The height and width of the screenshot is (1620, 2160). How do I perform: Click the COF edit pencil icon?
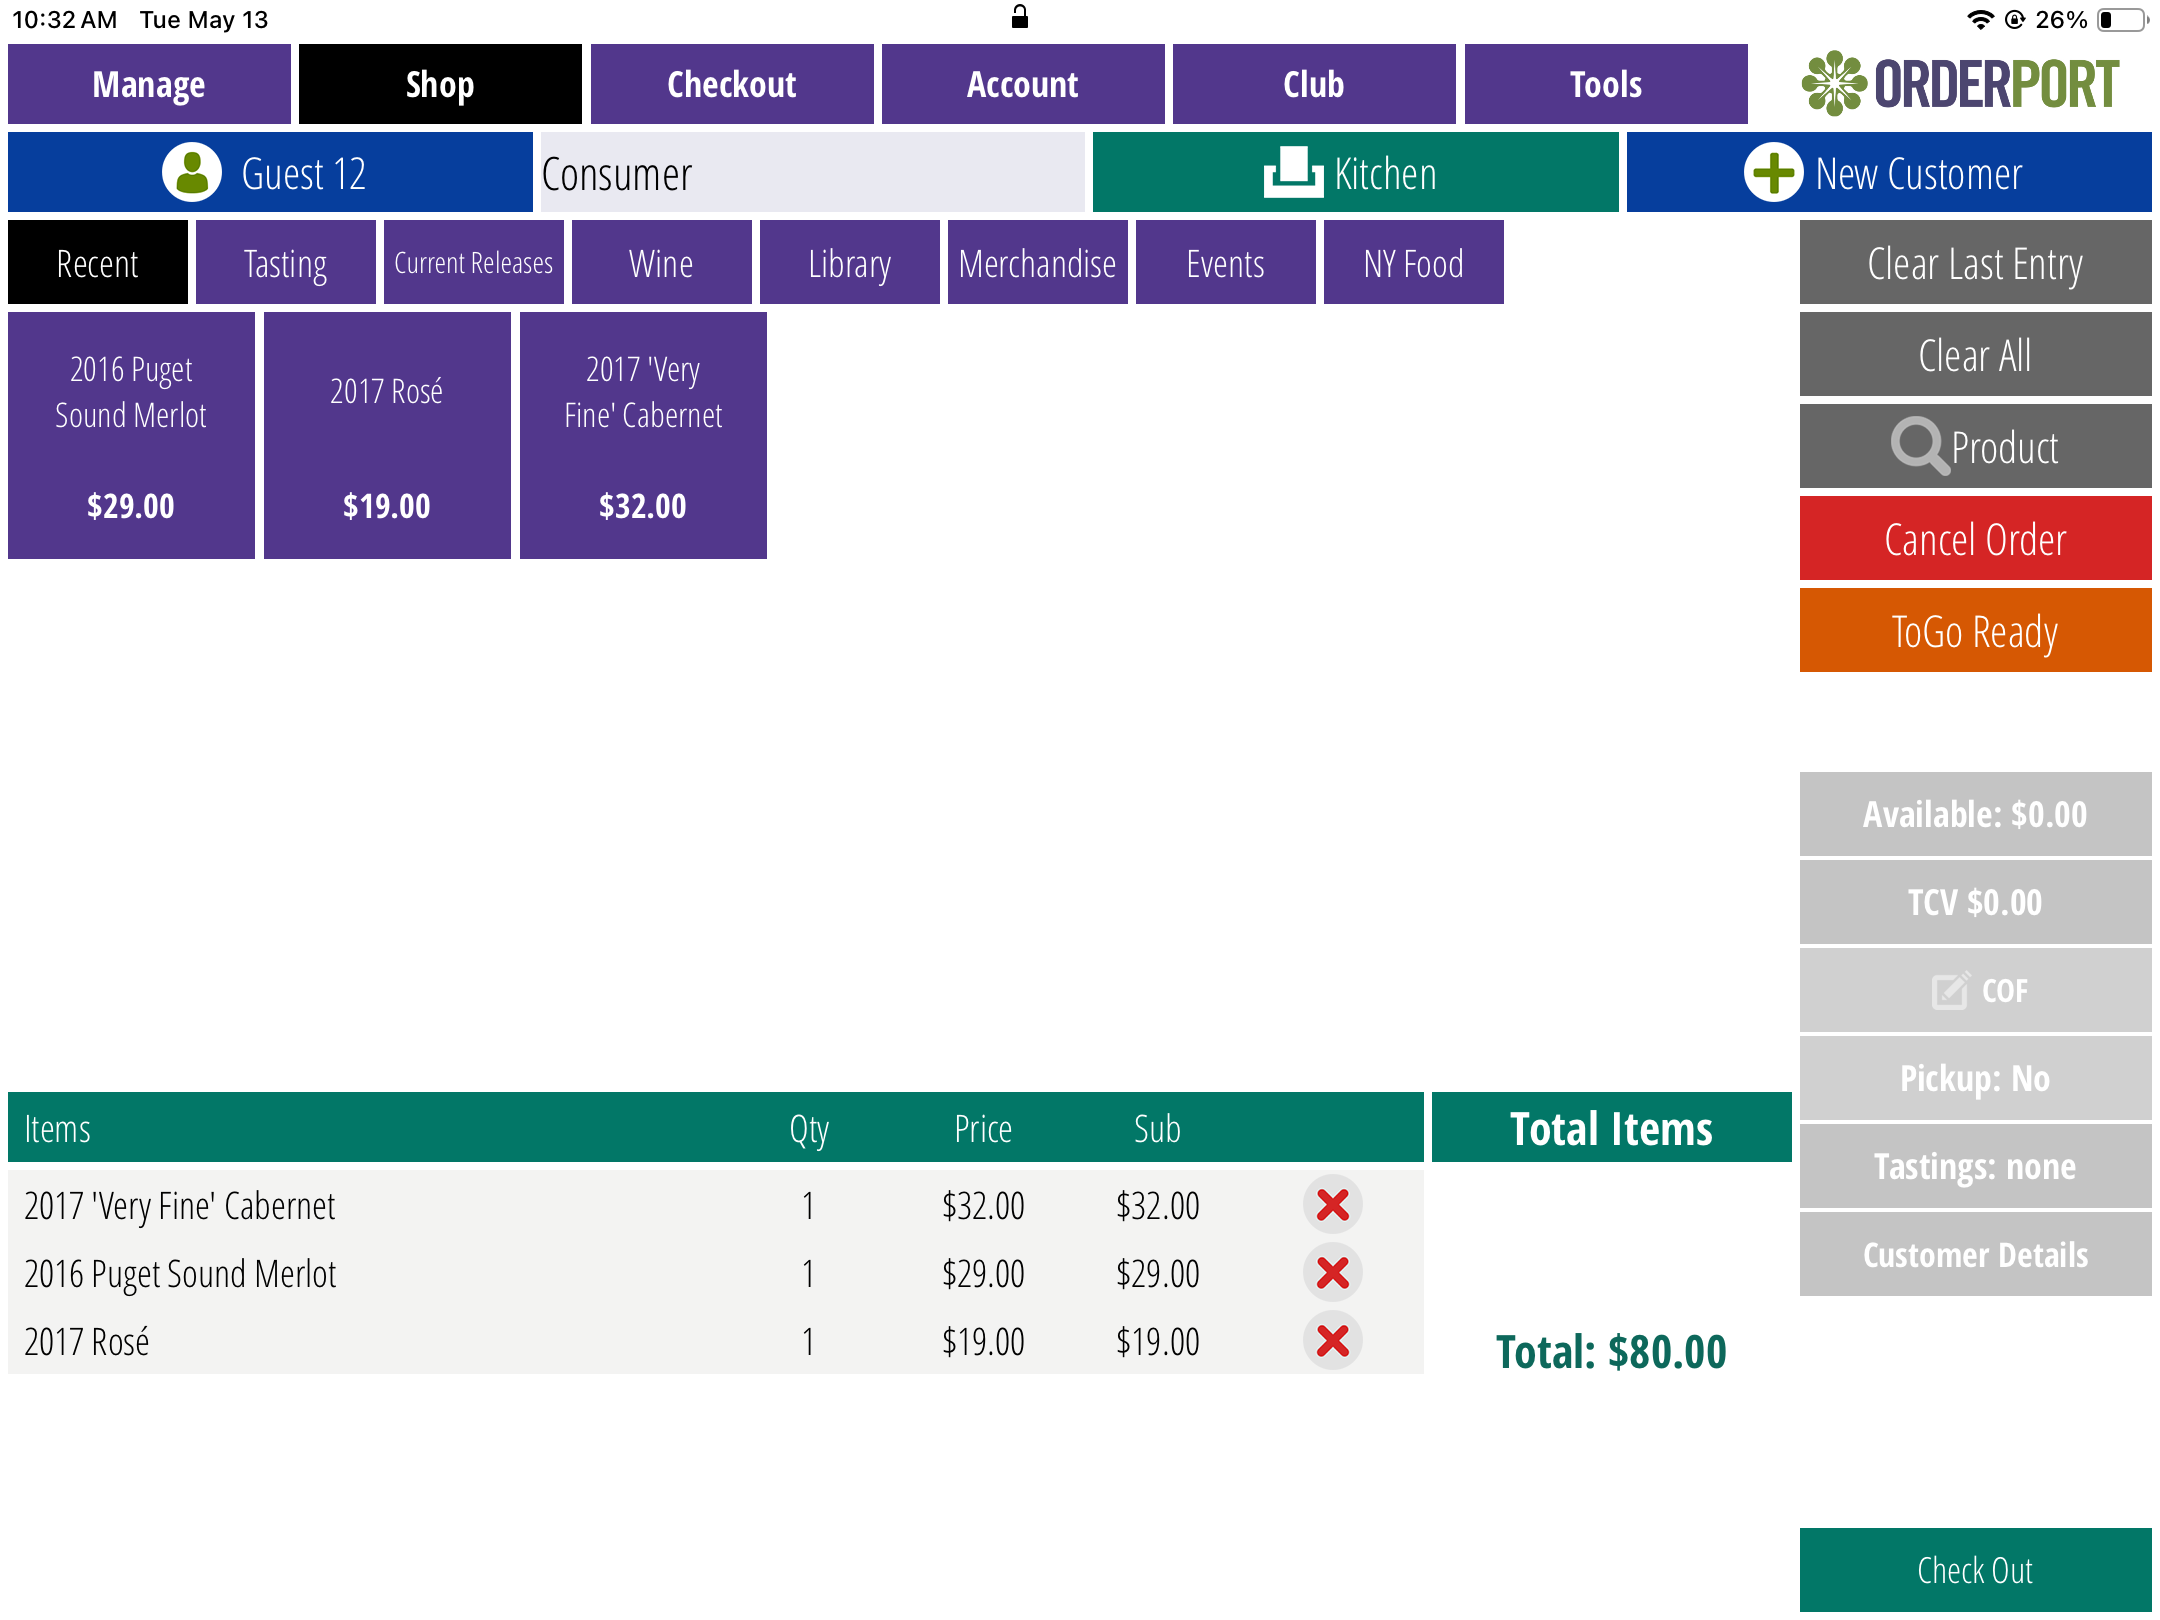[x=1949, y=990]
